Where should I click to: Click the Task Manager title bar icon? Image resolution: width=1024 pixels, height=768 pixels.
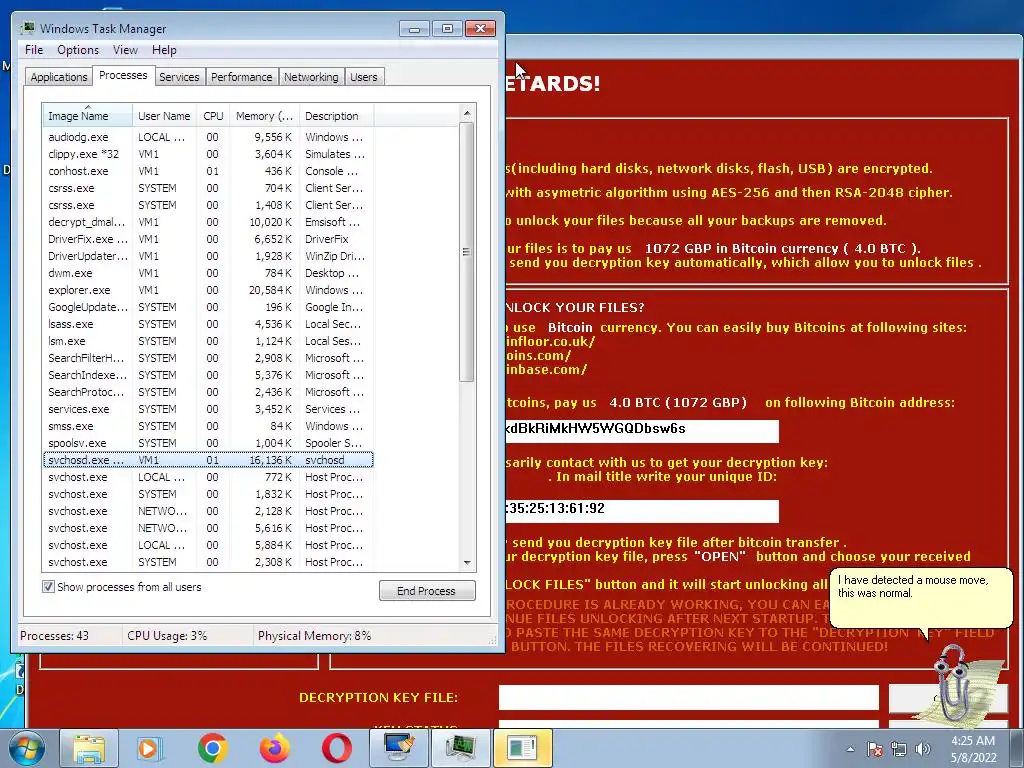pyautogui.click(x=28, y=28)
